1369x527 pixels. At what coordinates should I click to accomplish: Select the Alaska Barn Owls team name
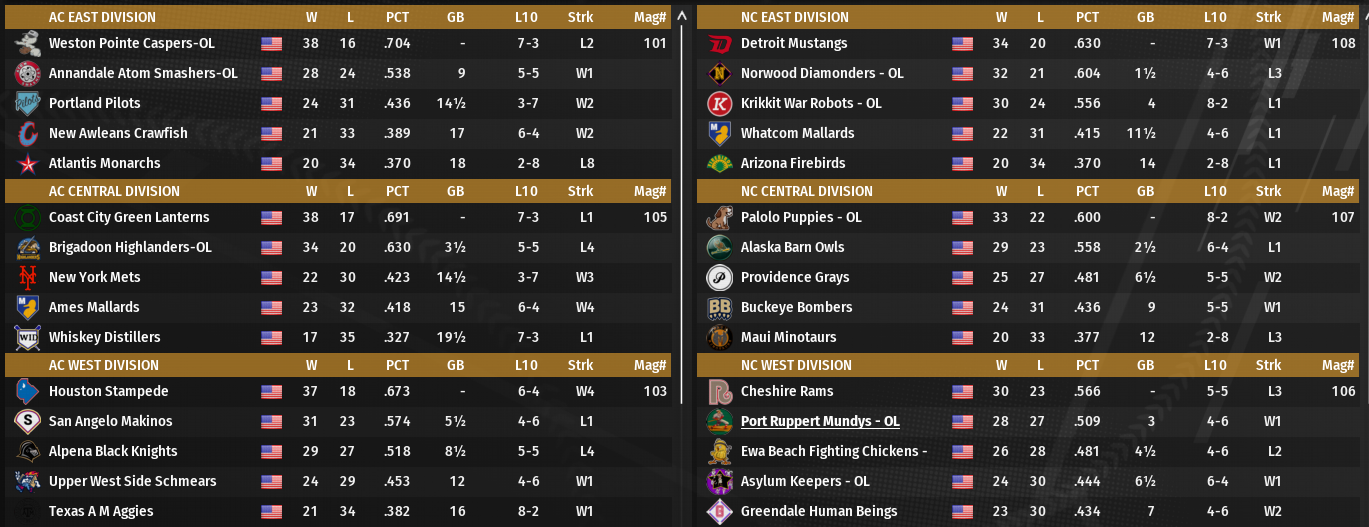point(792,247)
